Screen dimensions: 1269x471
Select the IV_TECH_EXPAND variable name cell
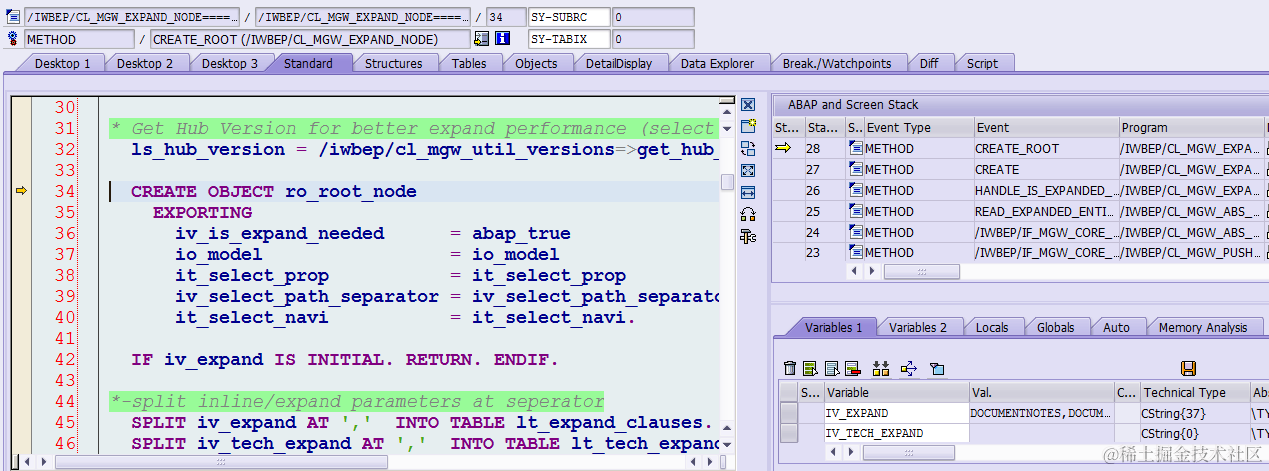[x=896, y=433]
